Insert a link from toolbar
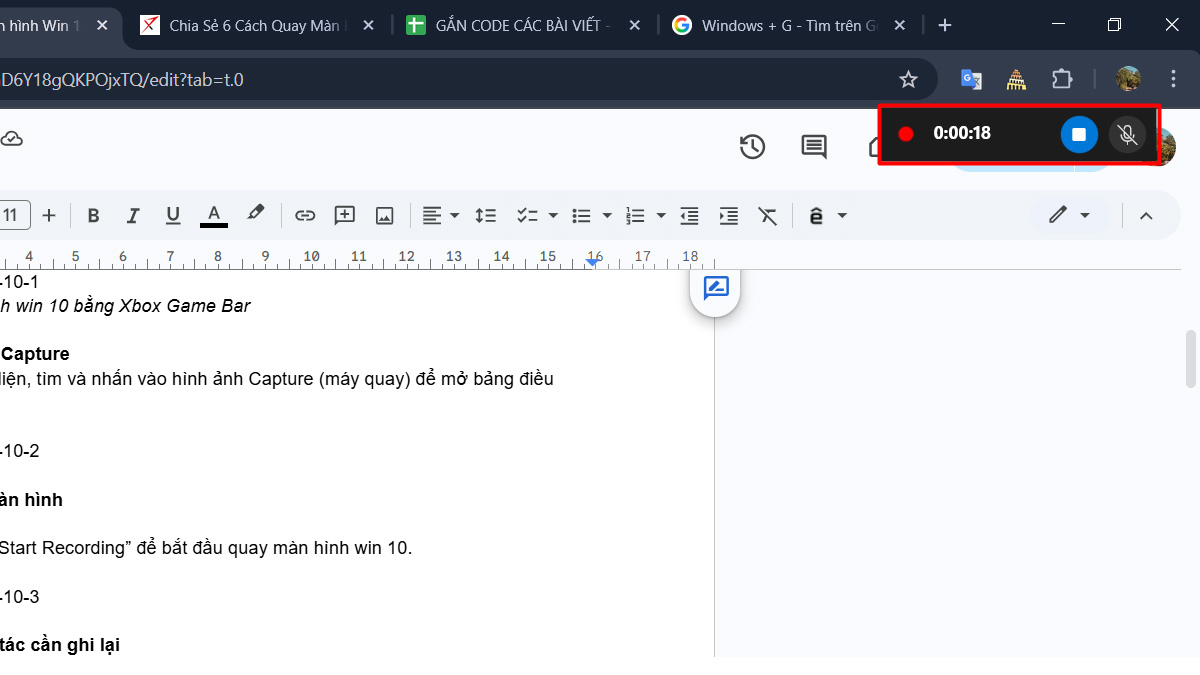The width and height of the screenshot is (1200, 675). [305, 215]
